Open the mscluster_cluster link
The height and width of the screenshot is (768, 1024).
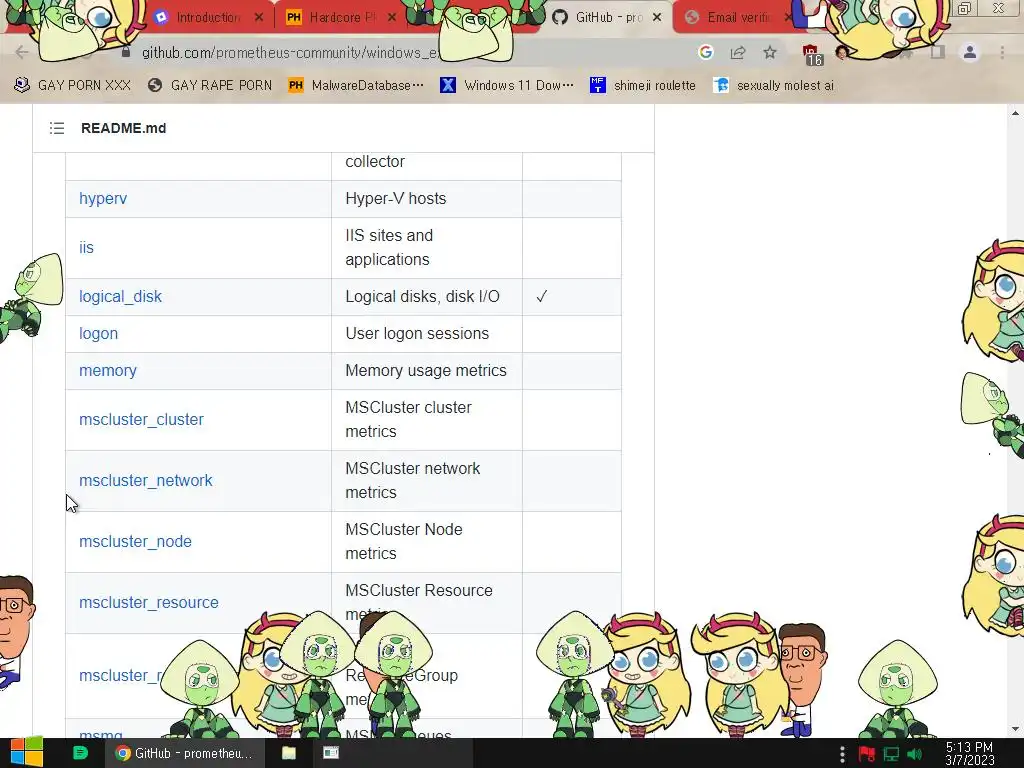coord(141,419)
